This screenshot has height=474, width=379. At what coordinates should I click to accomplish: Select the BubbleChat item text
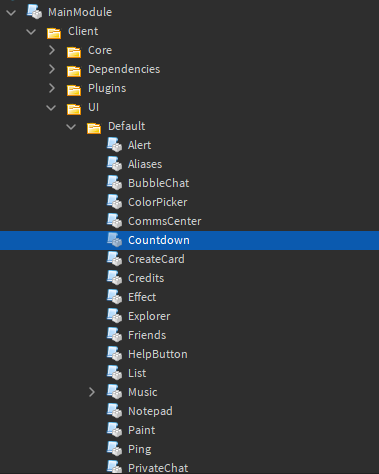click(x=159, y=183)
